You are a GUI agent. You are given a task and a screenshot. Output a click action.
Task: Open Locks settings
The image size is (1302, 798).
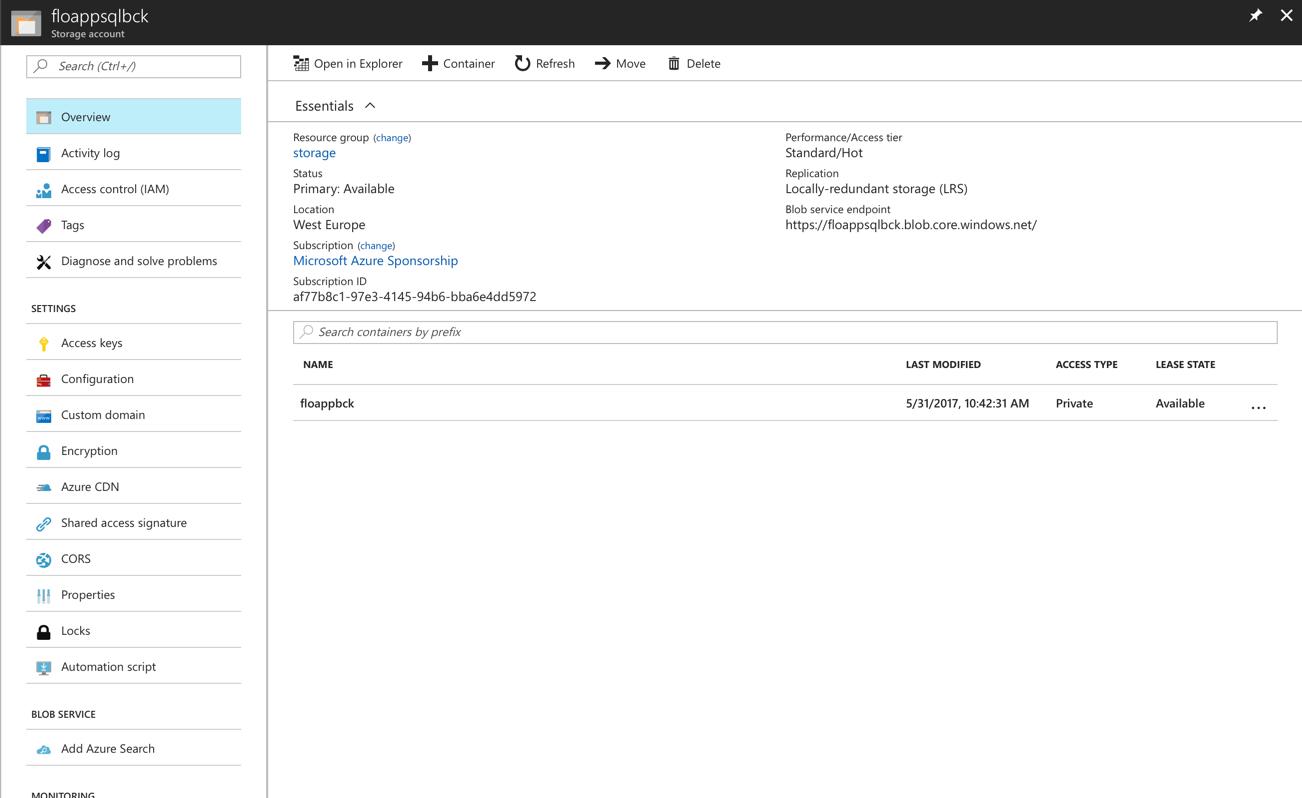point(134,631)
